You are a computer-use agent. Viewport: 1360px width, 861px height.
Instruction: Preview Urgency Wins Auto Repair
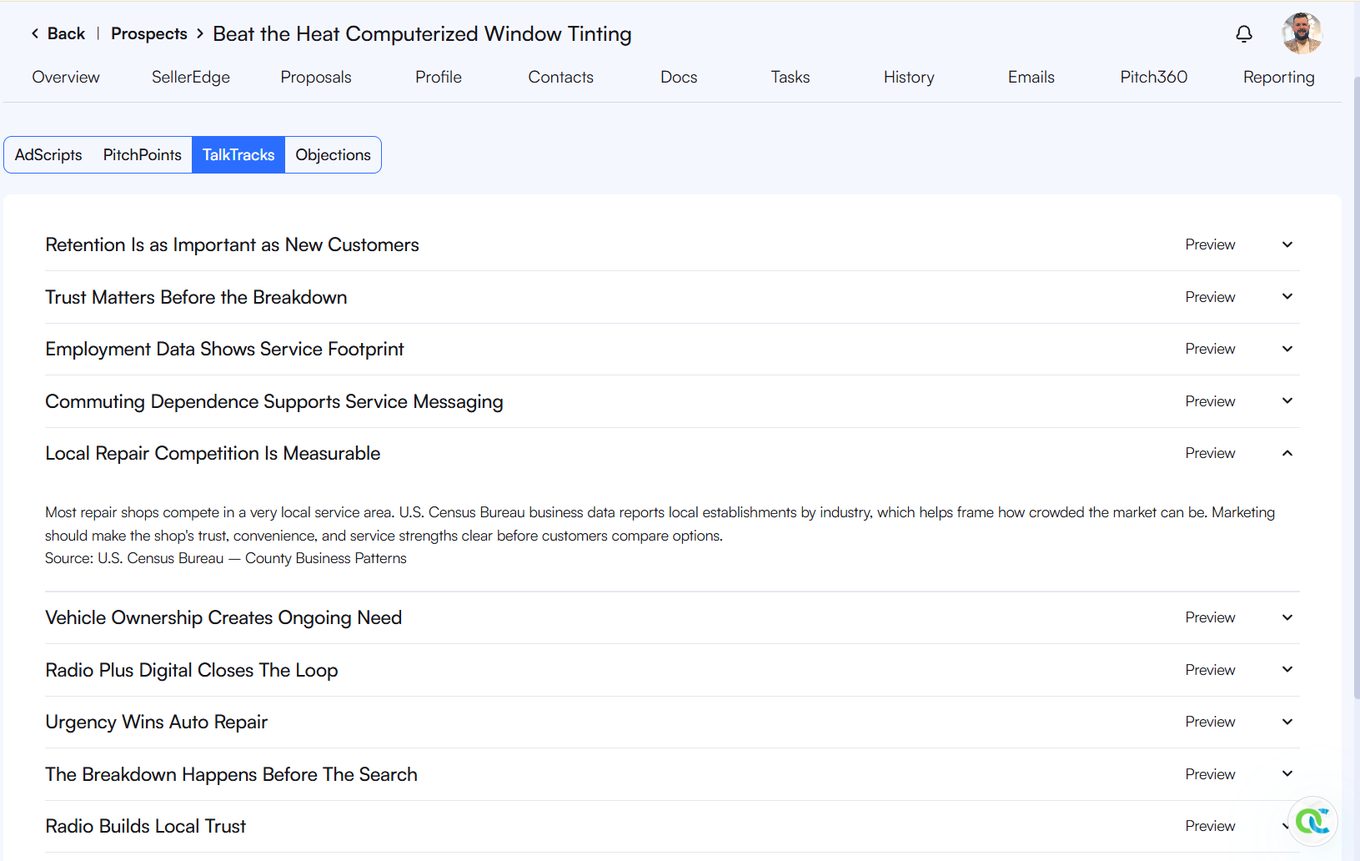1210,722
